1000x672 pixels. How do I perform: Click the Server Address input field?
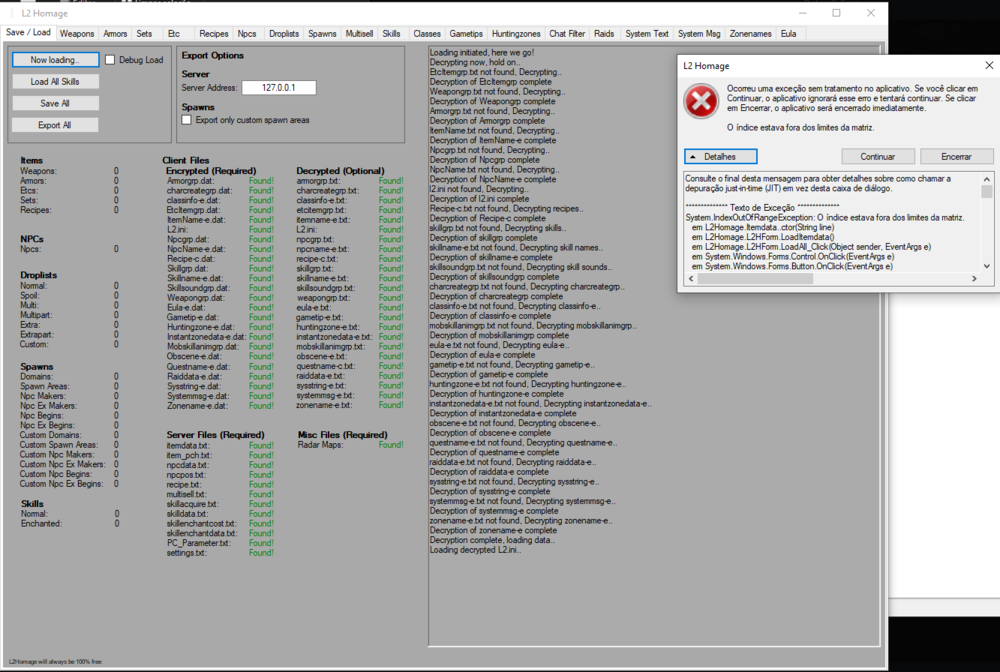[278, 88]
